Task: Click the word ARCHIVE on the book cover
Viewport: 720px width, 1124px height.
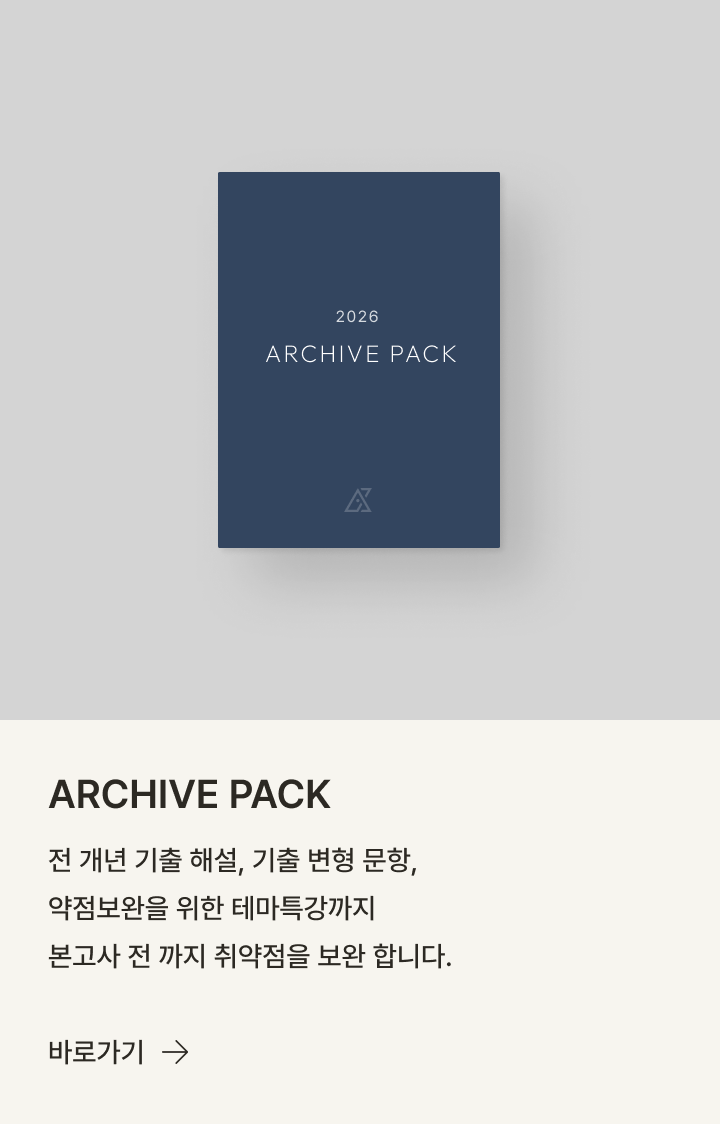Action: [x=323, y=354]
